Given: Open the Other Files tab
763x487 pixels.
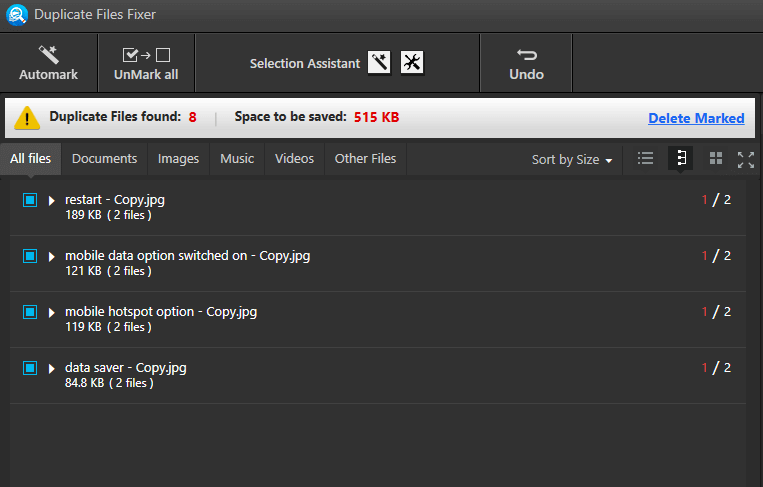Looking at the screenshot, I should point(365,159).
